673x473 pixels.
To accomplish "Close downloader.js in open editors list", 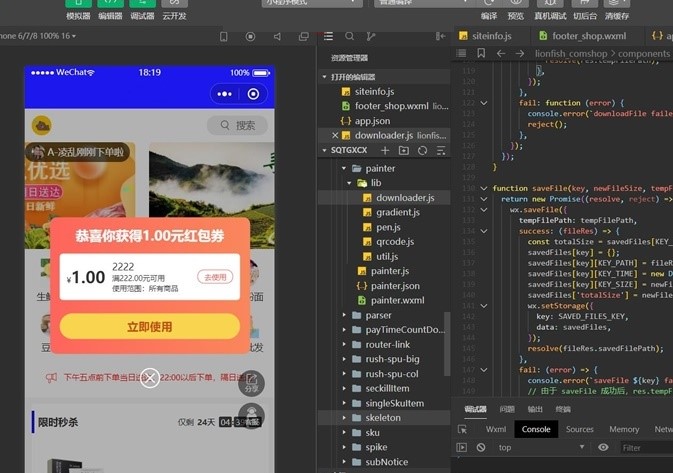I will (335, 135).
